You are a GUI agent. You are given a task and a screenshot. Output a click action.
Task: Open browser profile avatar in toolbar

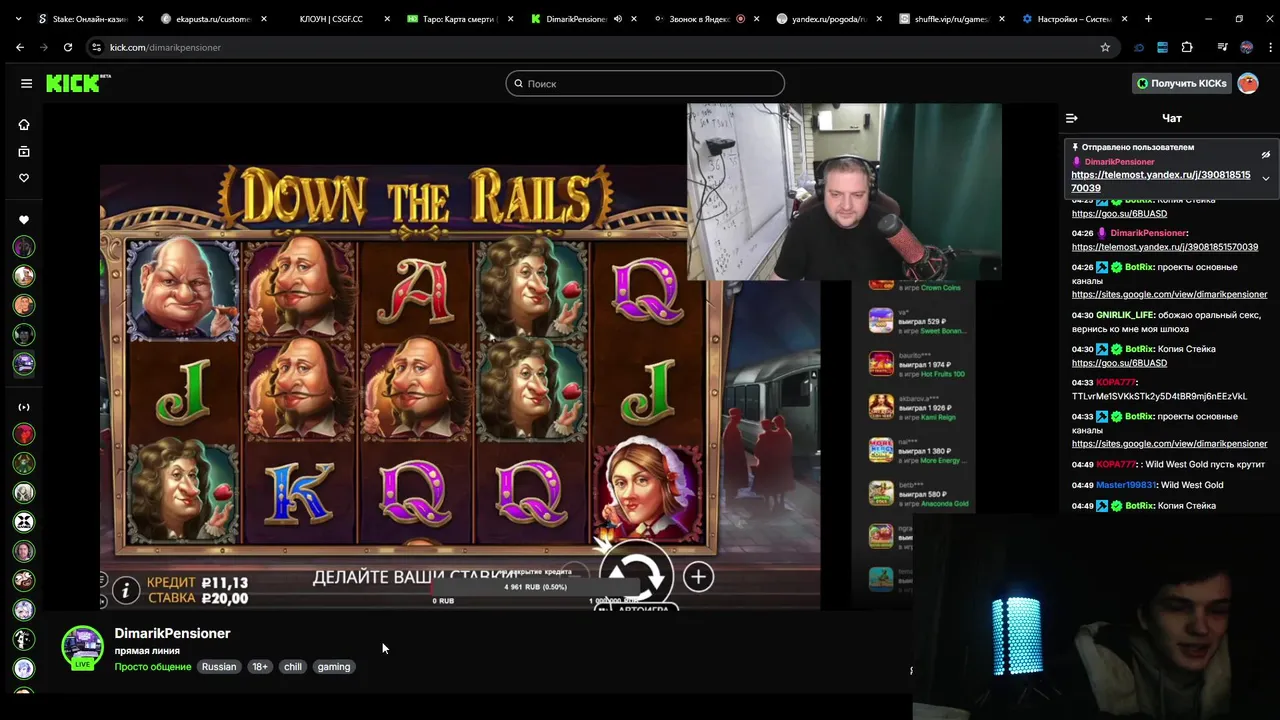click(1246, 47)
